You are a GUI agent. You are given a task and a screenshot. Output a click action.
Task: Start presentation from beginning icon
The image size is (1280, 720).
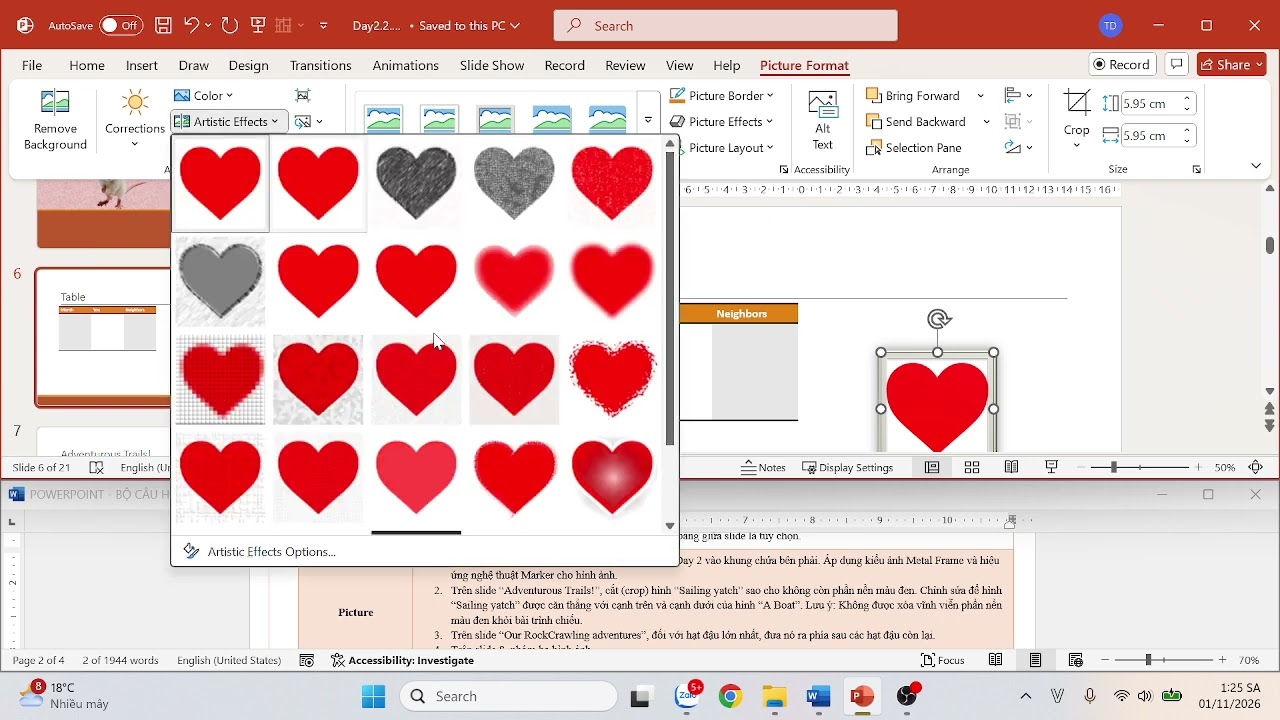(x=259, y=26)
